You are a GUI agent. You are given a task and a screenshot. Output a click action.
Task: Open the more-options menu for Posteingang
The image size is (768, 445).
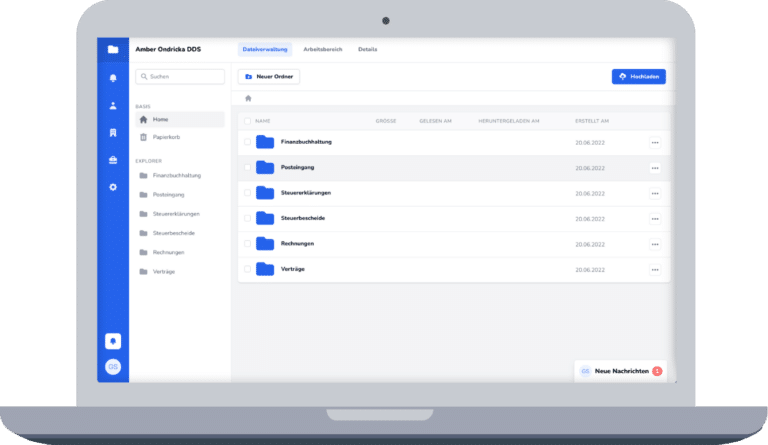pyautogui.click(x=655, y=168)
